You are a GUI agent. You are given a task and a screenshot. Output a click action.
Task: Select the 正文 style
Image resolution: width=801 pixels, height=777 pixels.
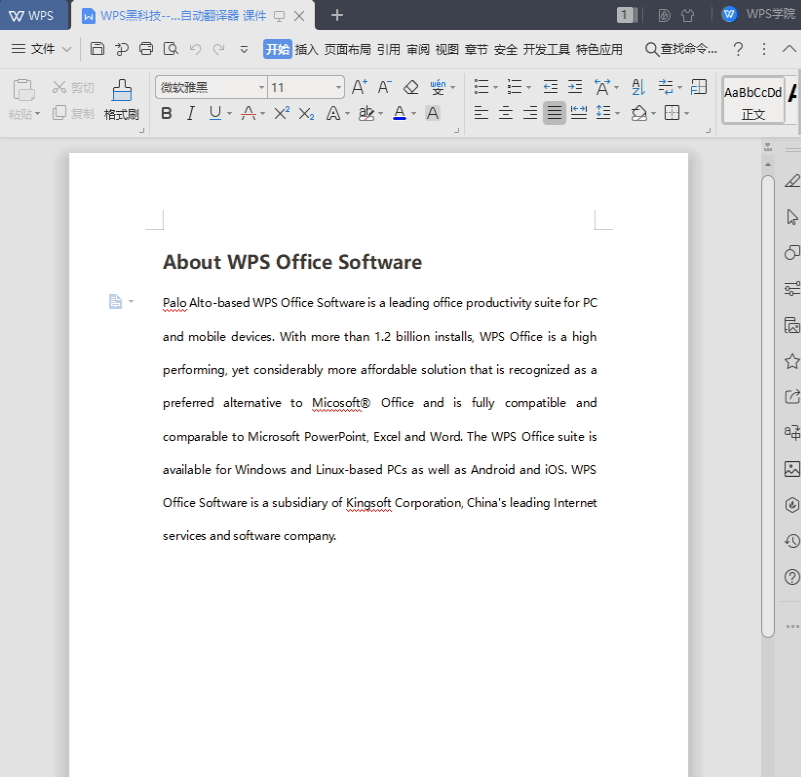(x=753, y=100)
